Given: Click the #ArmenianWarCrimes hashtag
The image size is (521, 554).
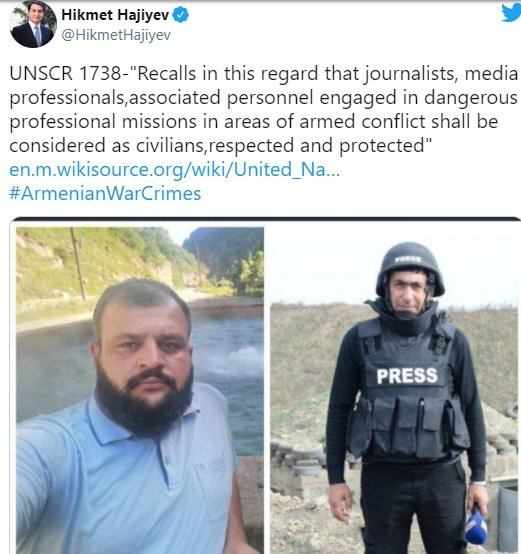Looking at the screenshot, I should 105,193.
